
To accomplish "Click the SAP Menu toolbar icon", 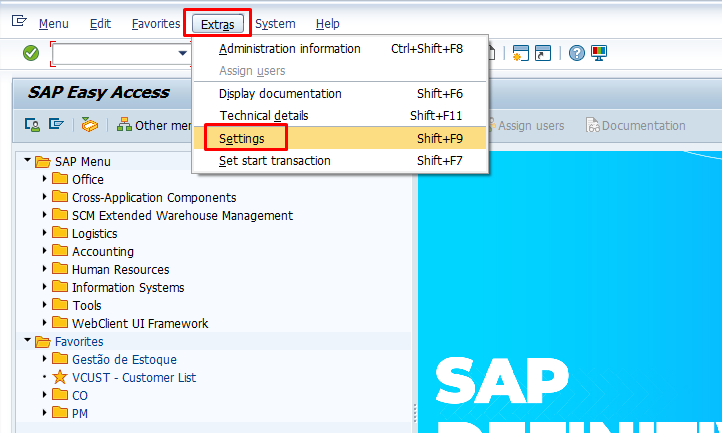I will point(57,125).
